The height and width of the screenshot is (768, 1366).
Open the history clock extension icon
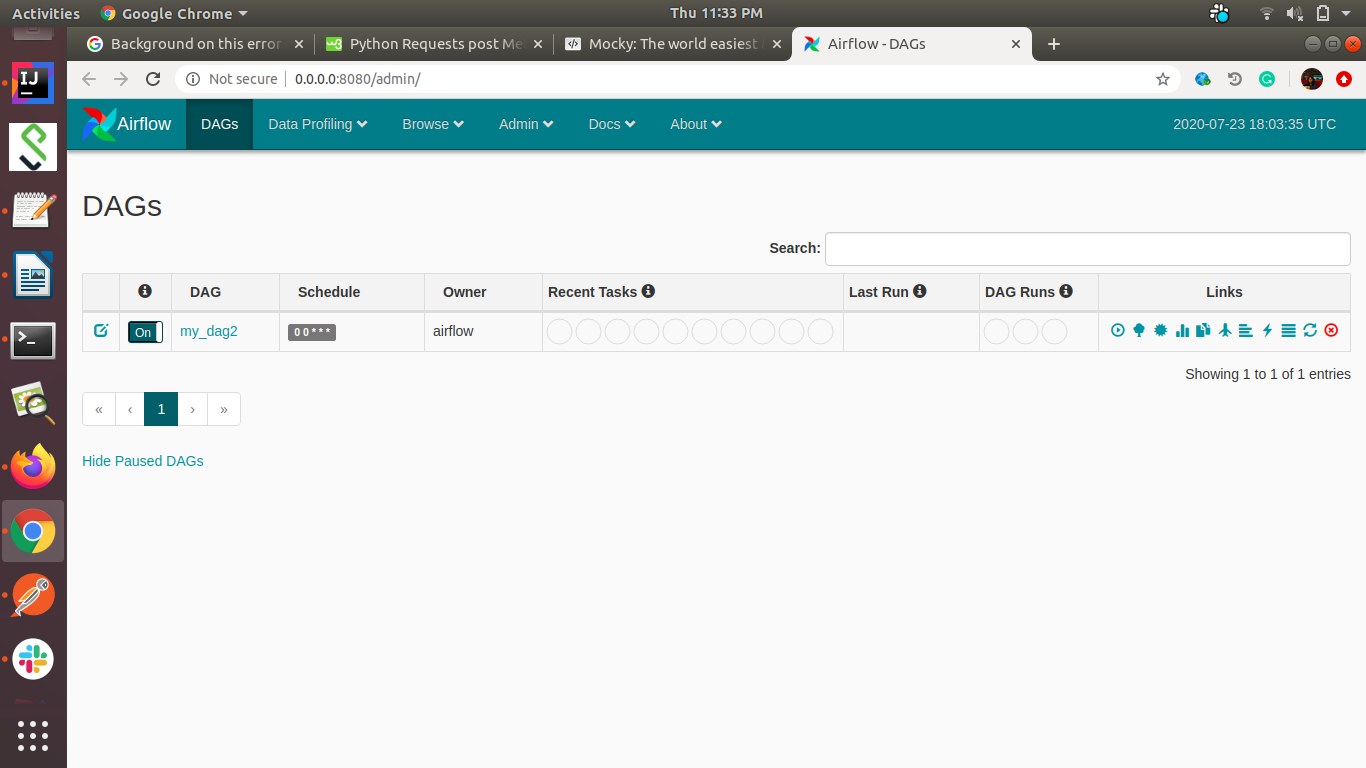(x=1235, y=79)
